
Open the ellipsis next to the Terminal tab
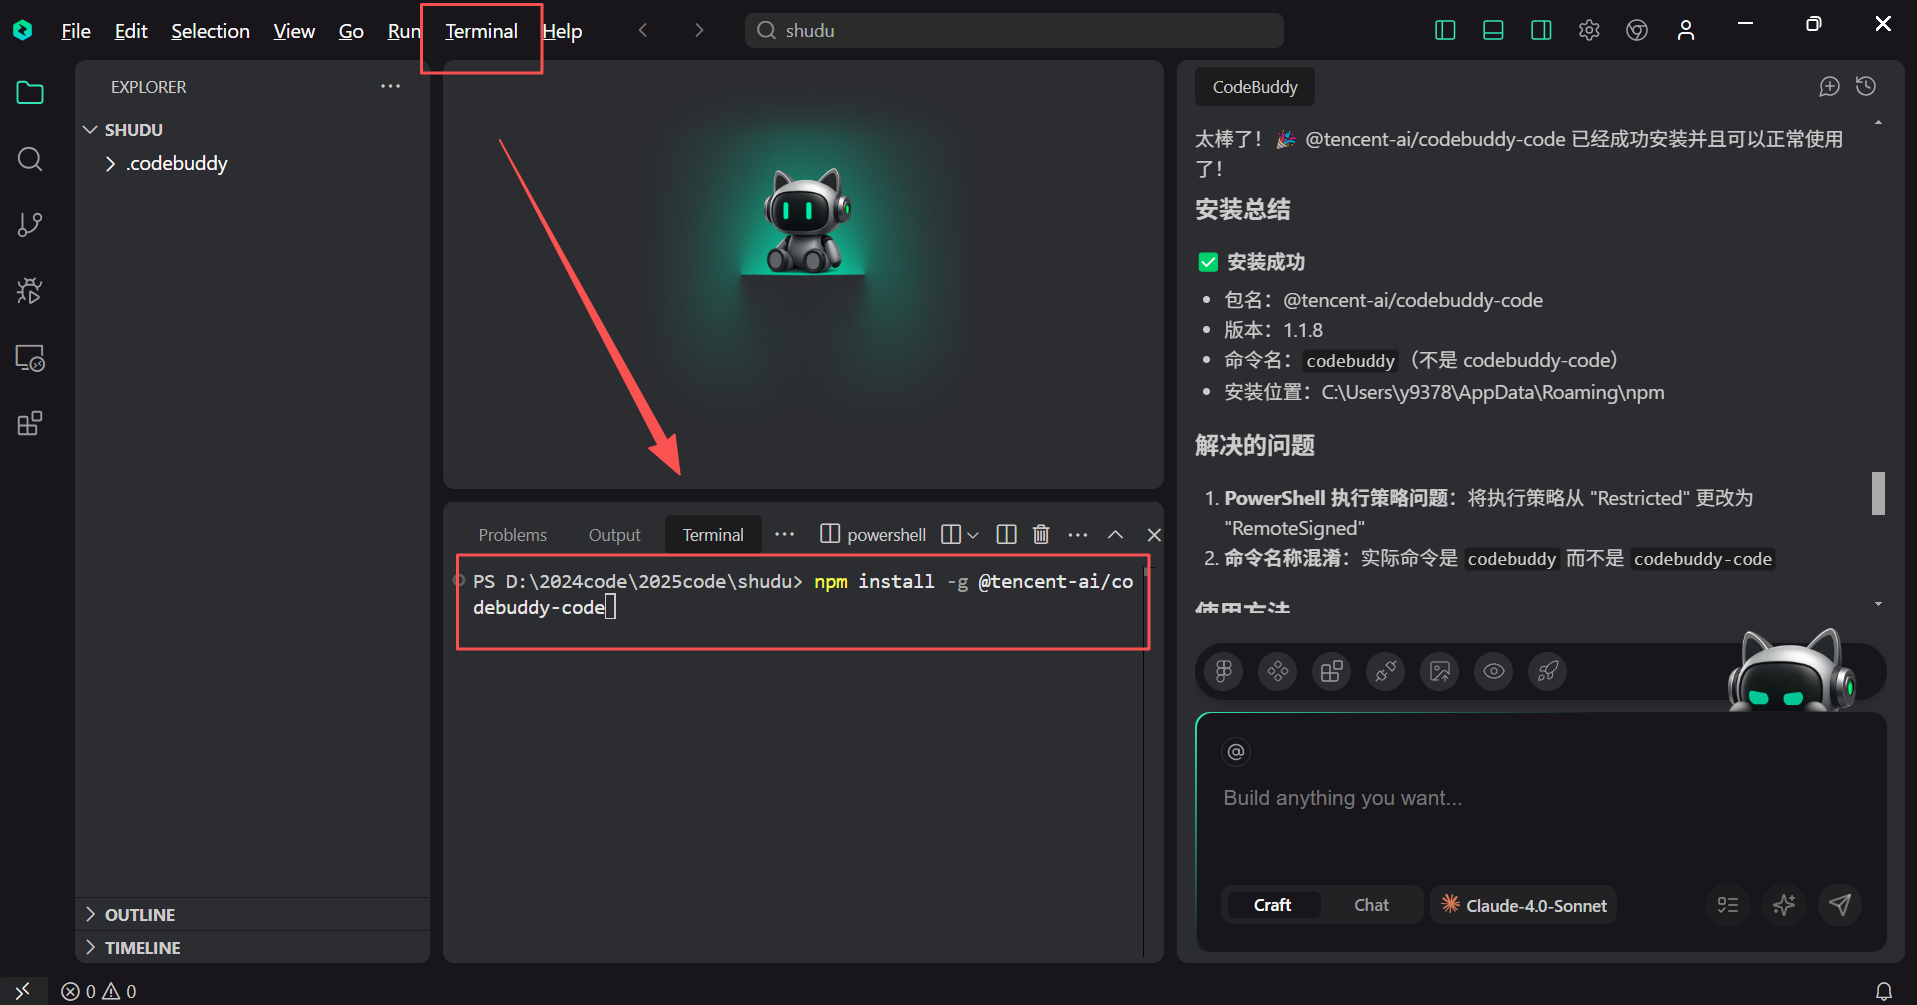click(x=785, y=535)
